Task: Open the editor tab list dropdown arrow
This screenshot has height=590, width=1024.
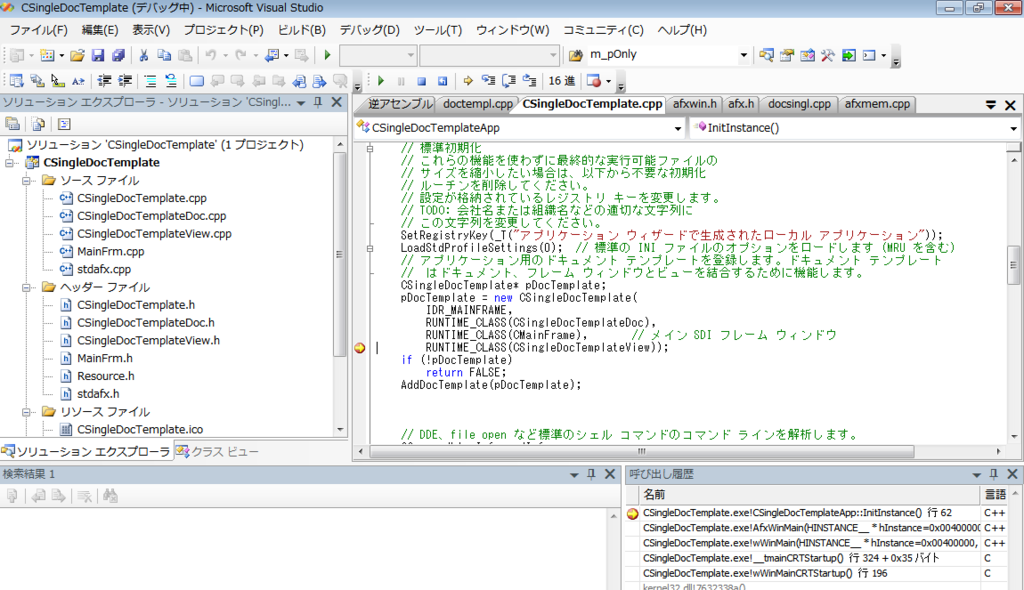Action: click(991, 105)
